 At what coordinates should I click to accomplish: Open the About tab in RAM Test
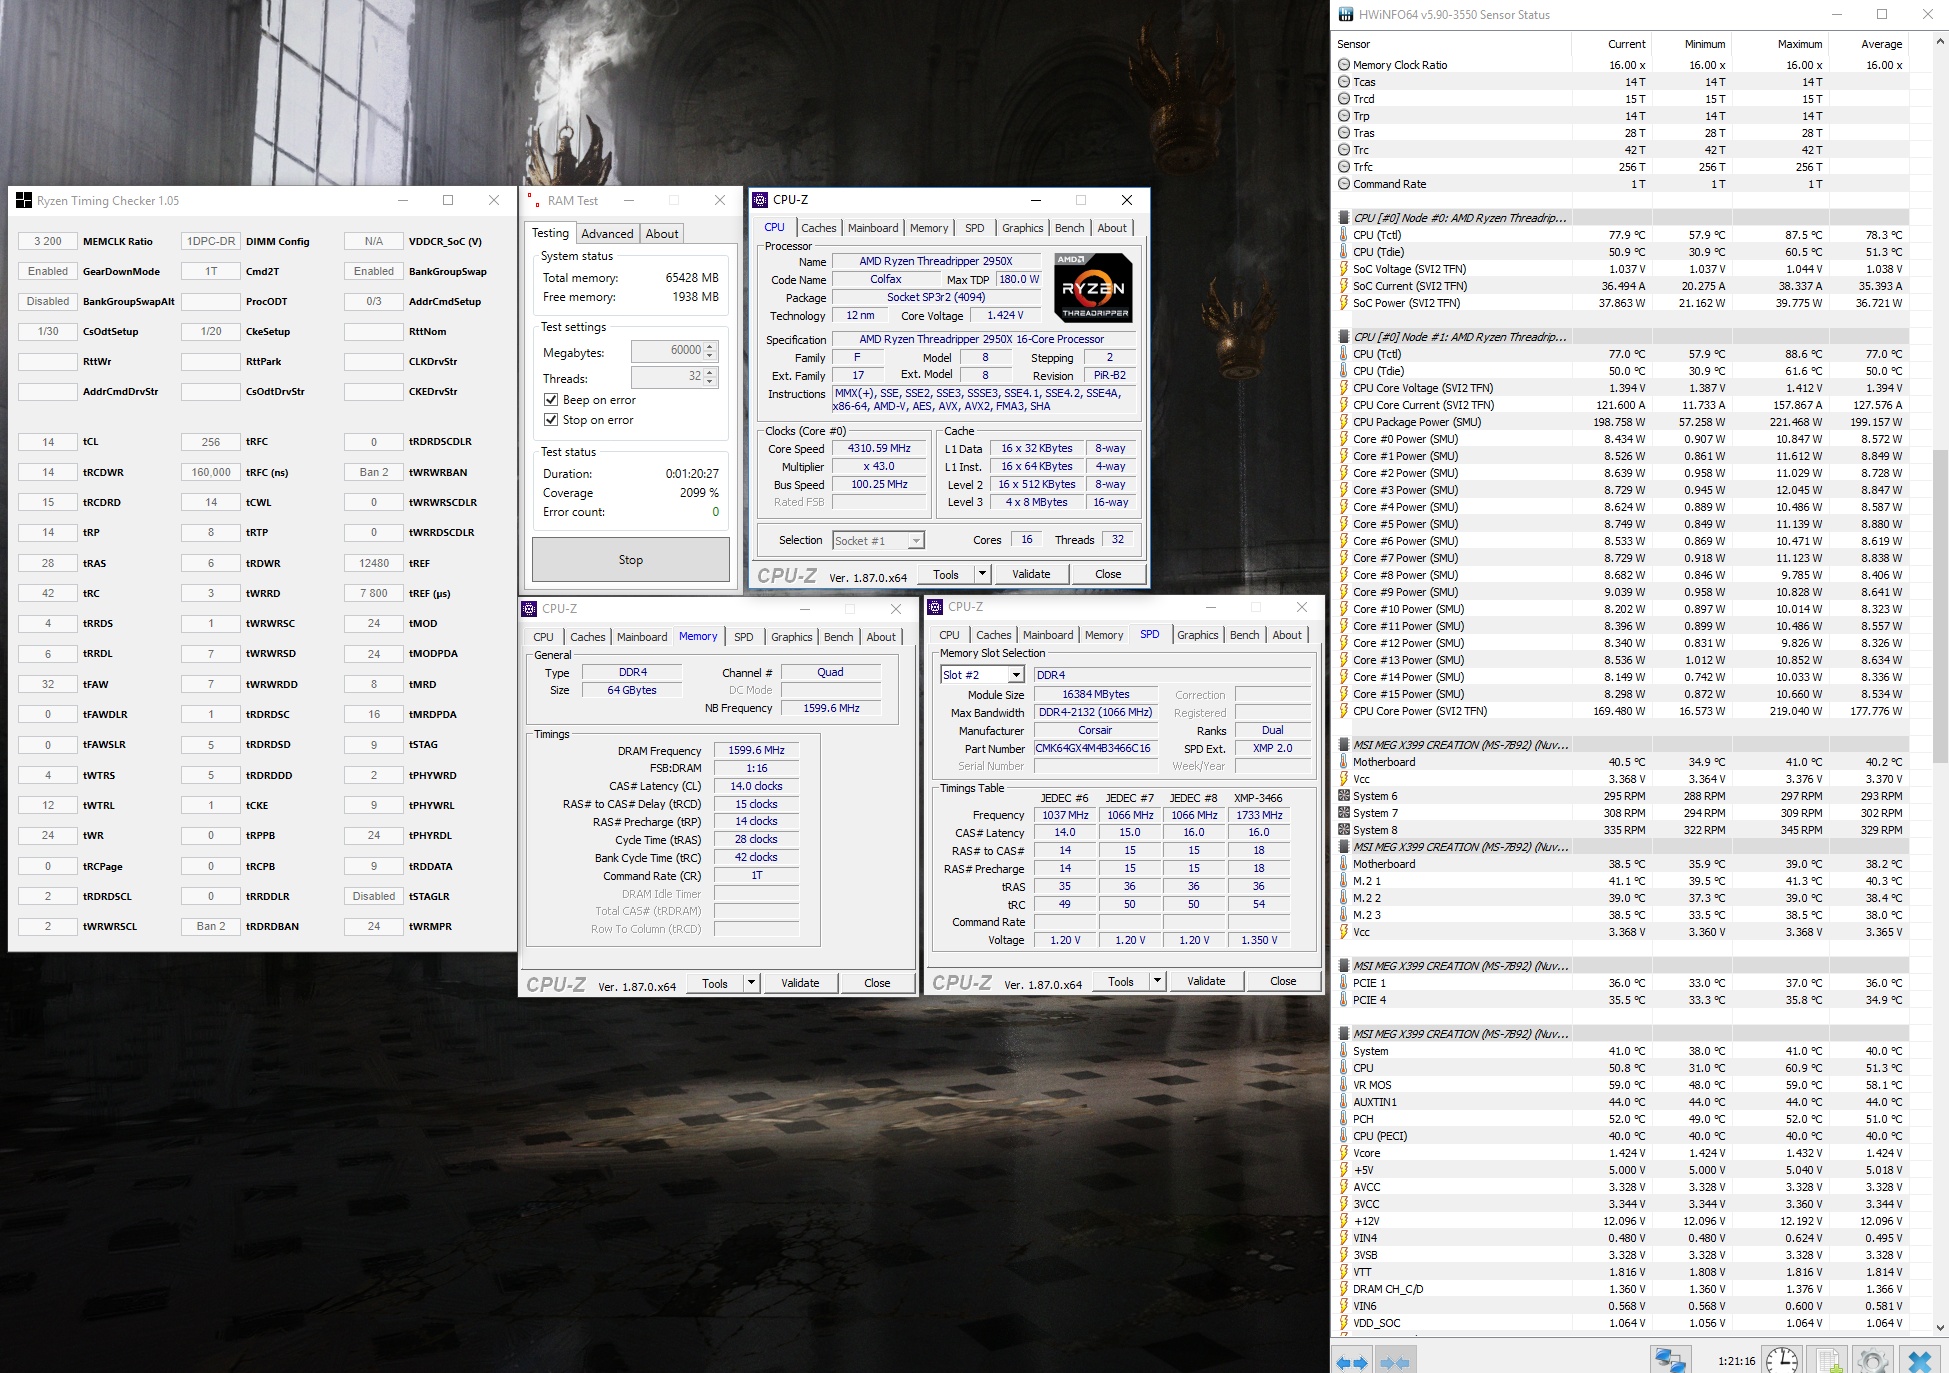coord(662,234)
